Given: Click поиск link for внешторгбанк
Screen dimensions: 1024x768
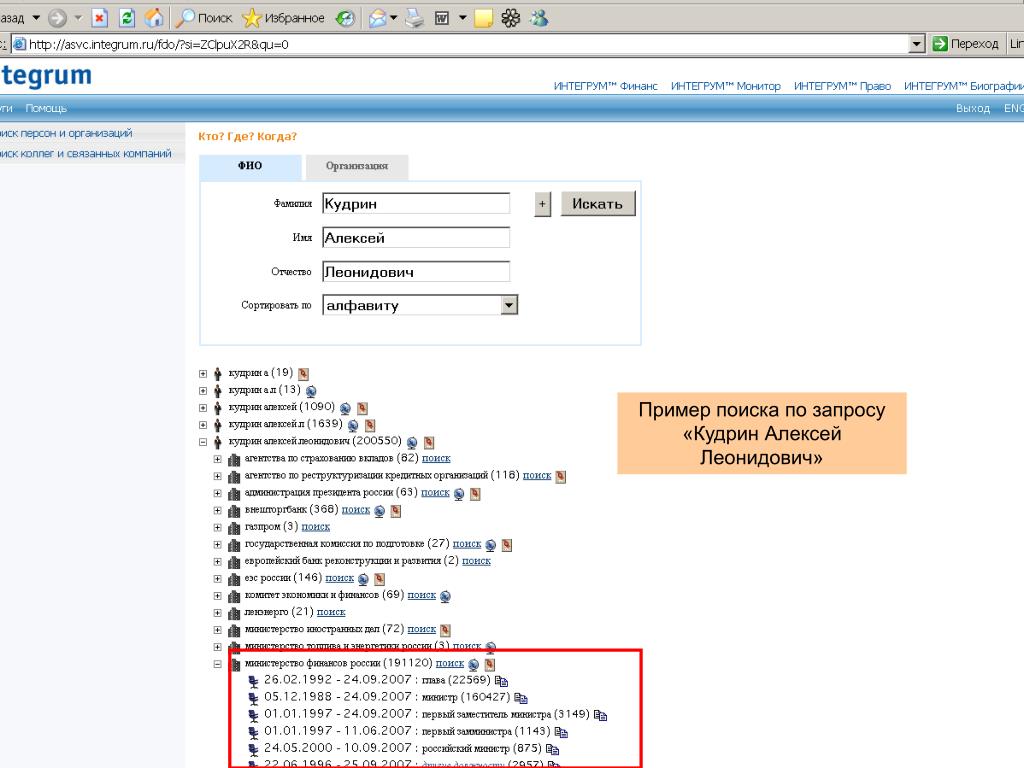Looking at the screenshot, I should click(x=356, y=509).
